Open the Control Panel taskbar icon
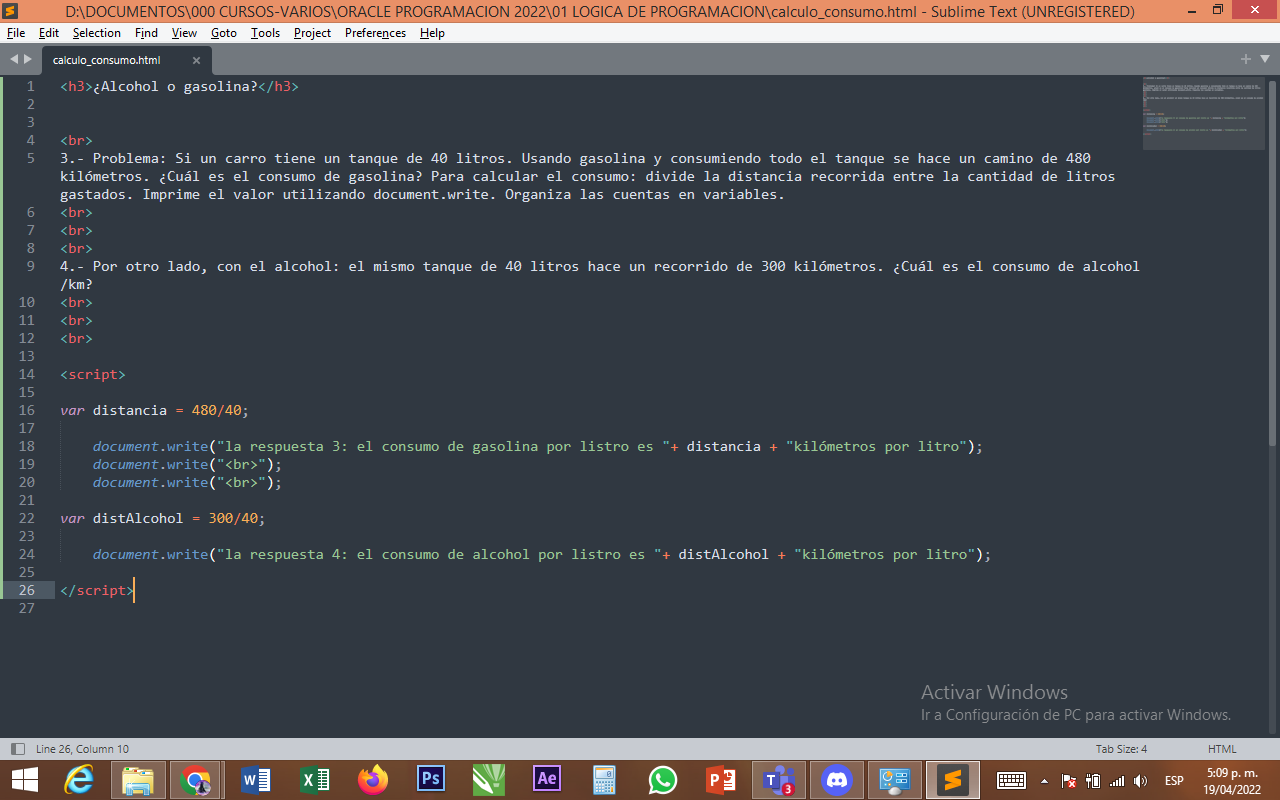Viewport: 1280px width, 800px height. [x=894, y=779]
